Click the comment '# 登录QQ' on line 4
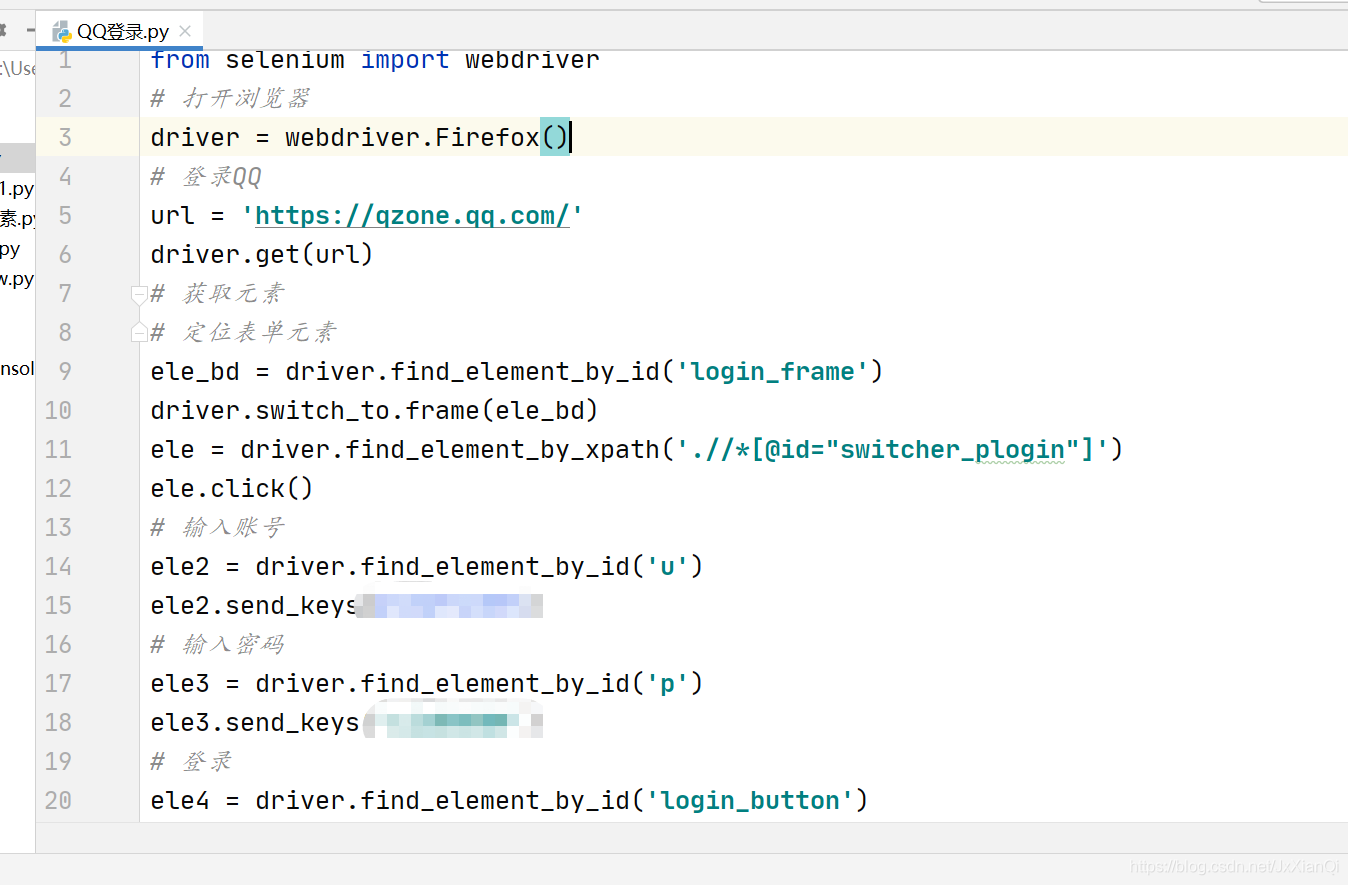The height and width of the screenshot is (885, 1348). tap(206, 177)
